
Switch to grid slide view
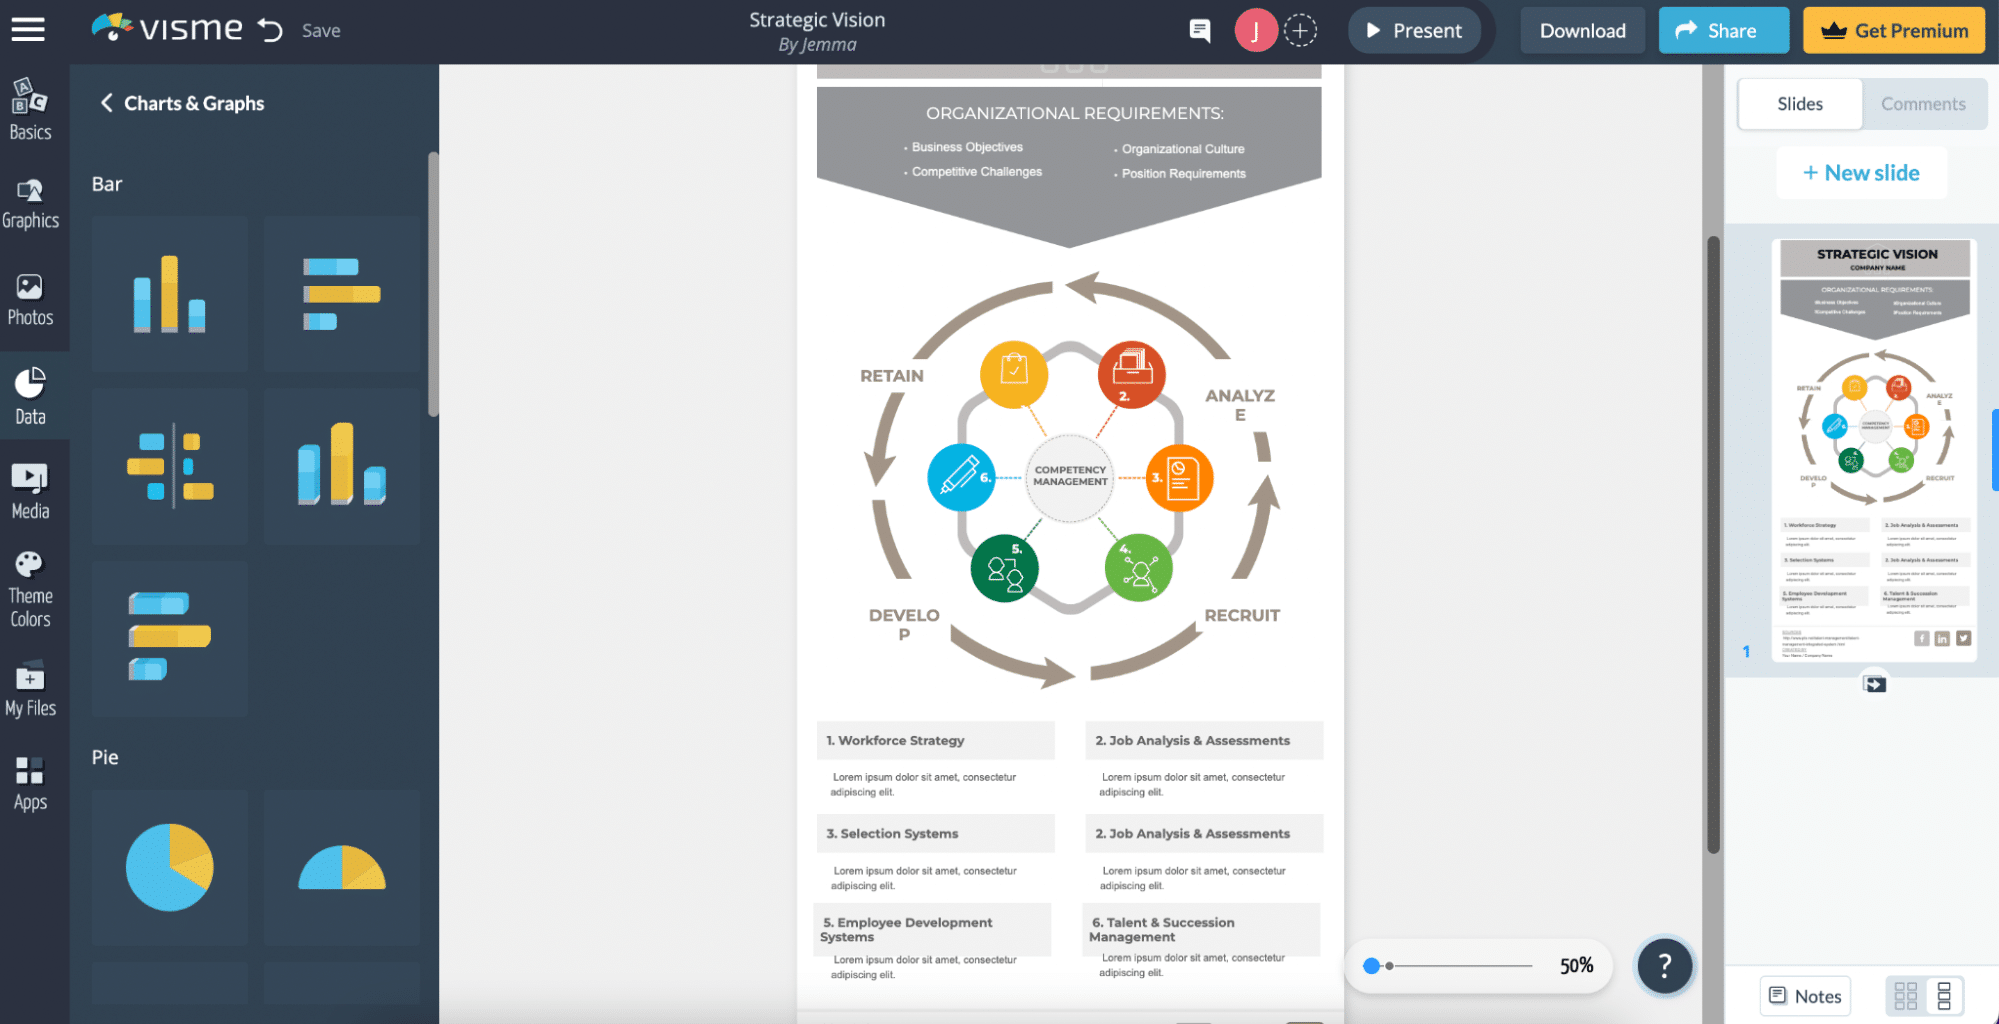[1905, 996]
